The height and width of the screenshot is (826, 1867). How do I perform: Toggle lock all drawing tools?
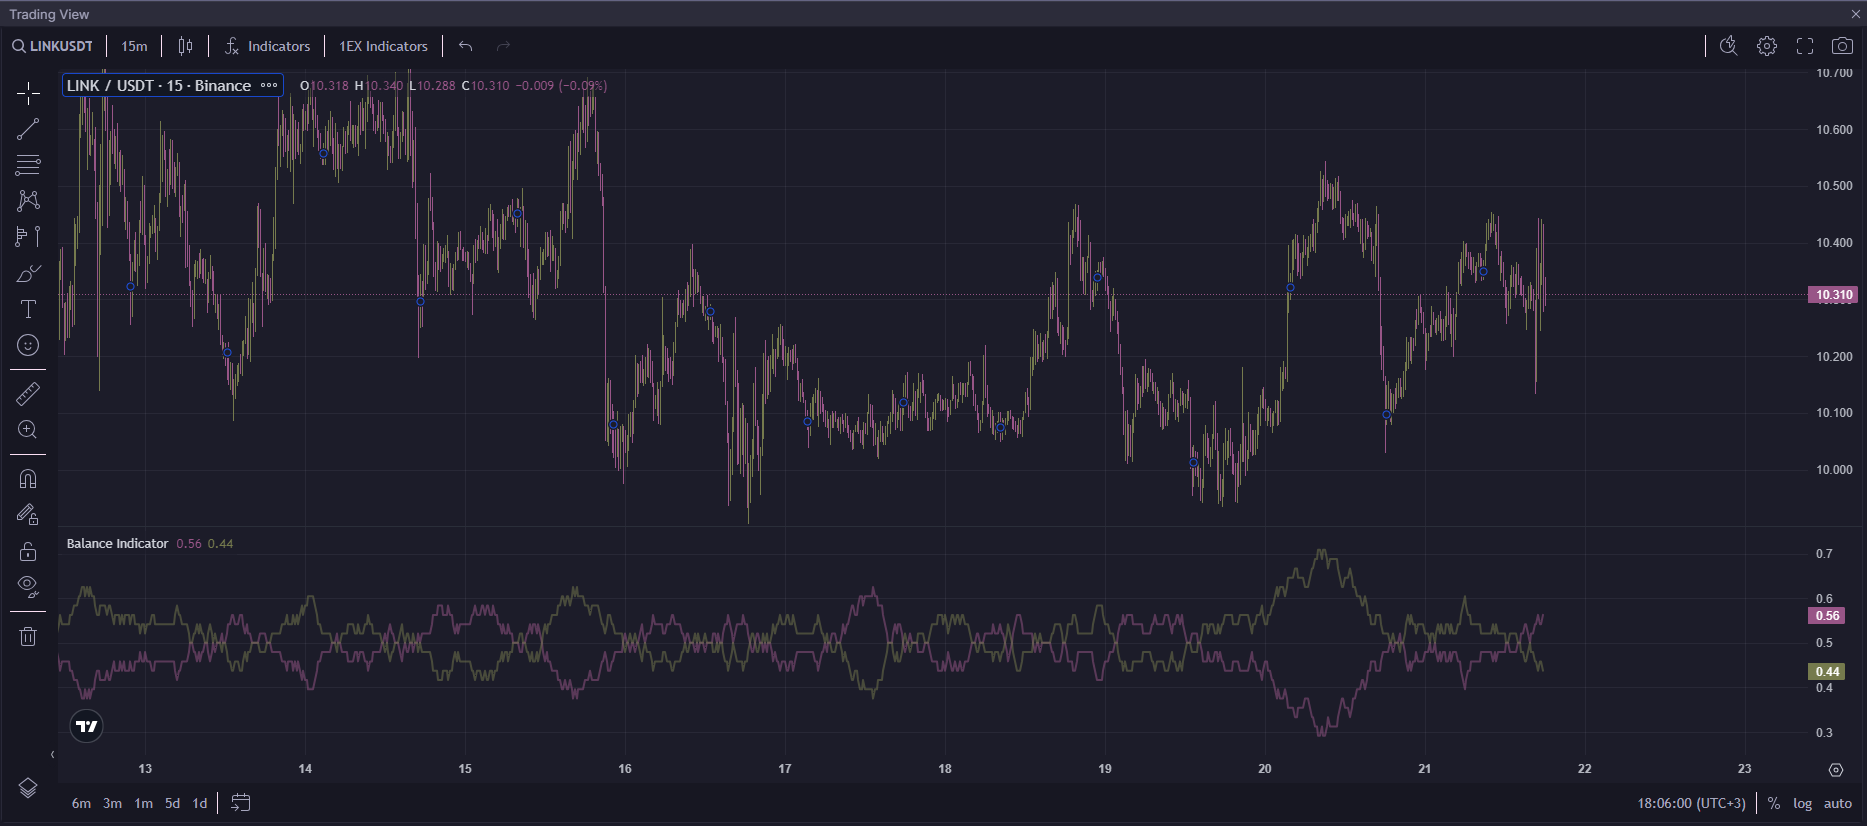tap(28, 551)
